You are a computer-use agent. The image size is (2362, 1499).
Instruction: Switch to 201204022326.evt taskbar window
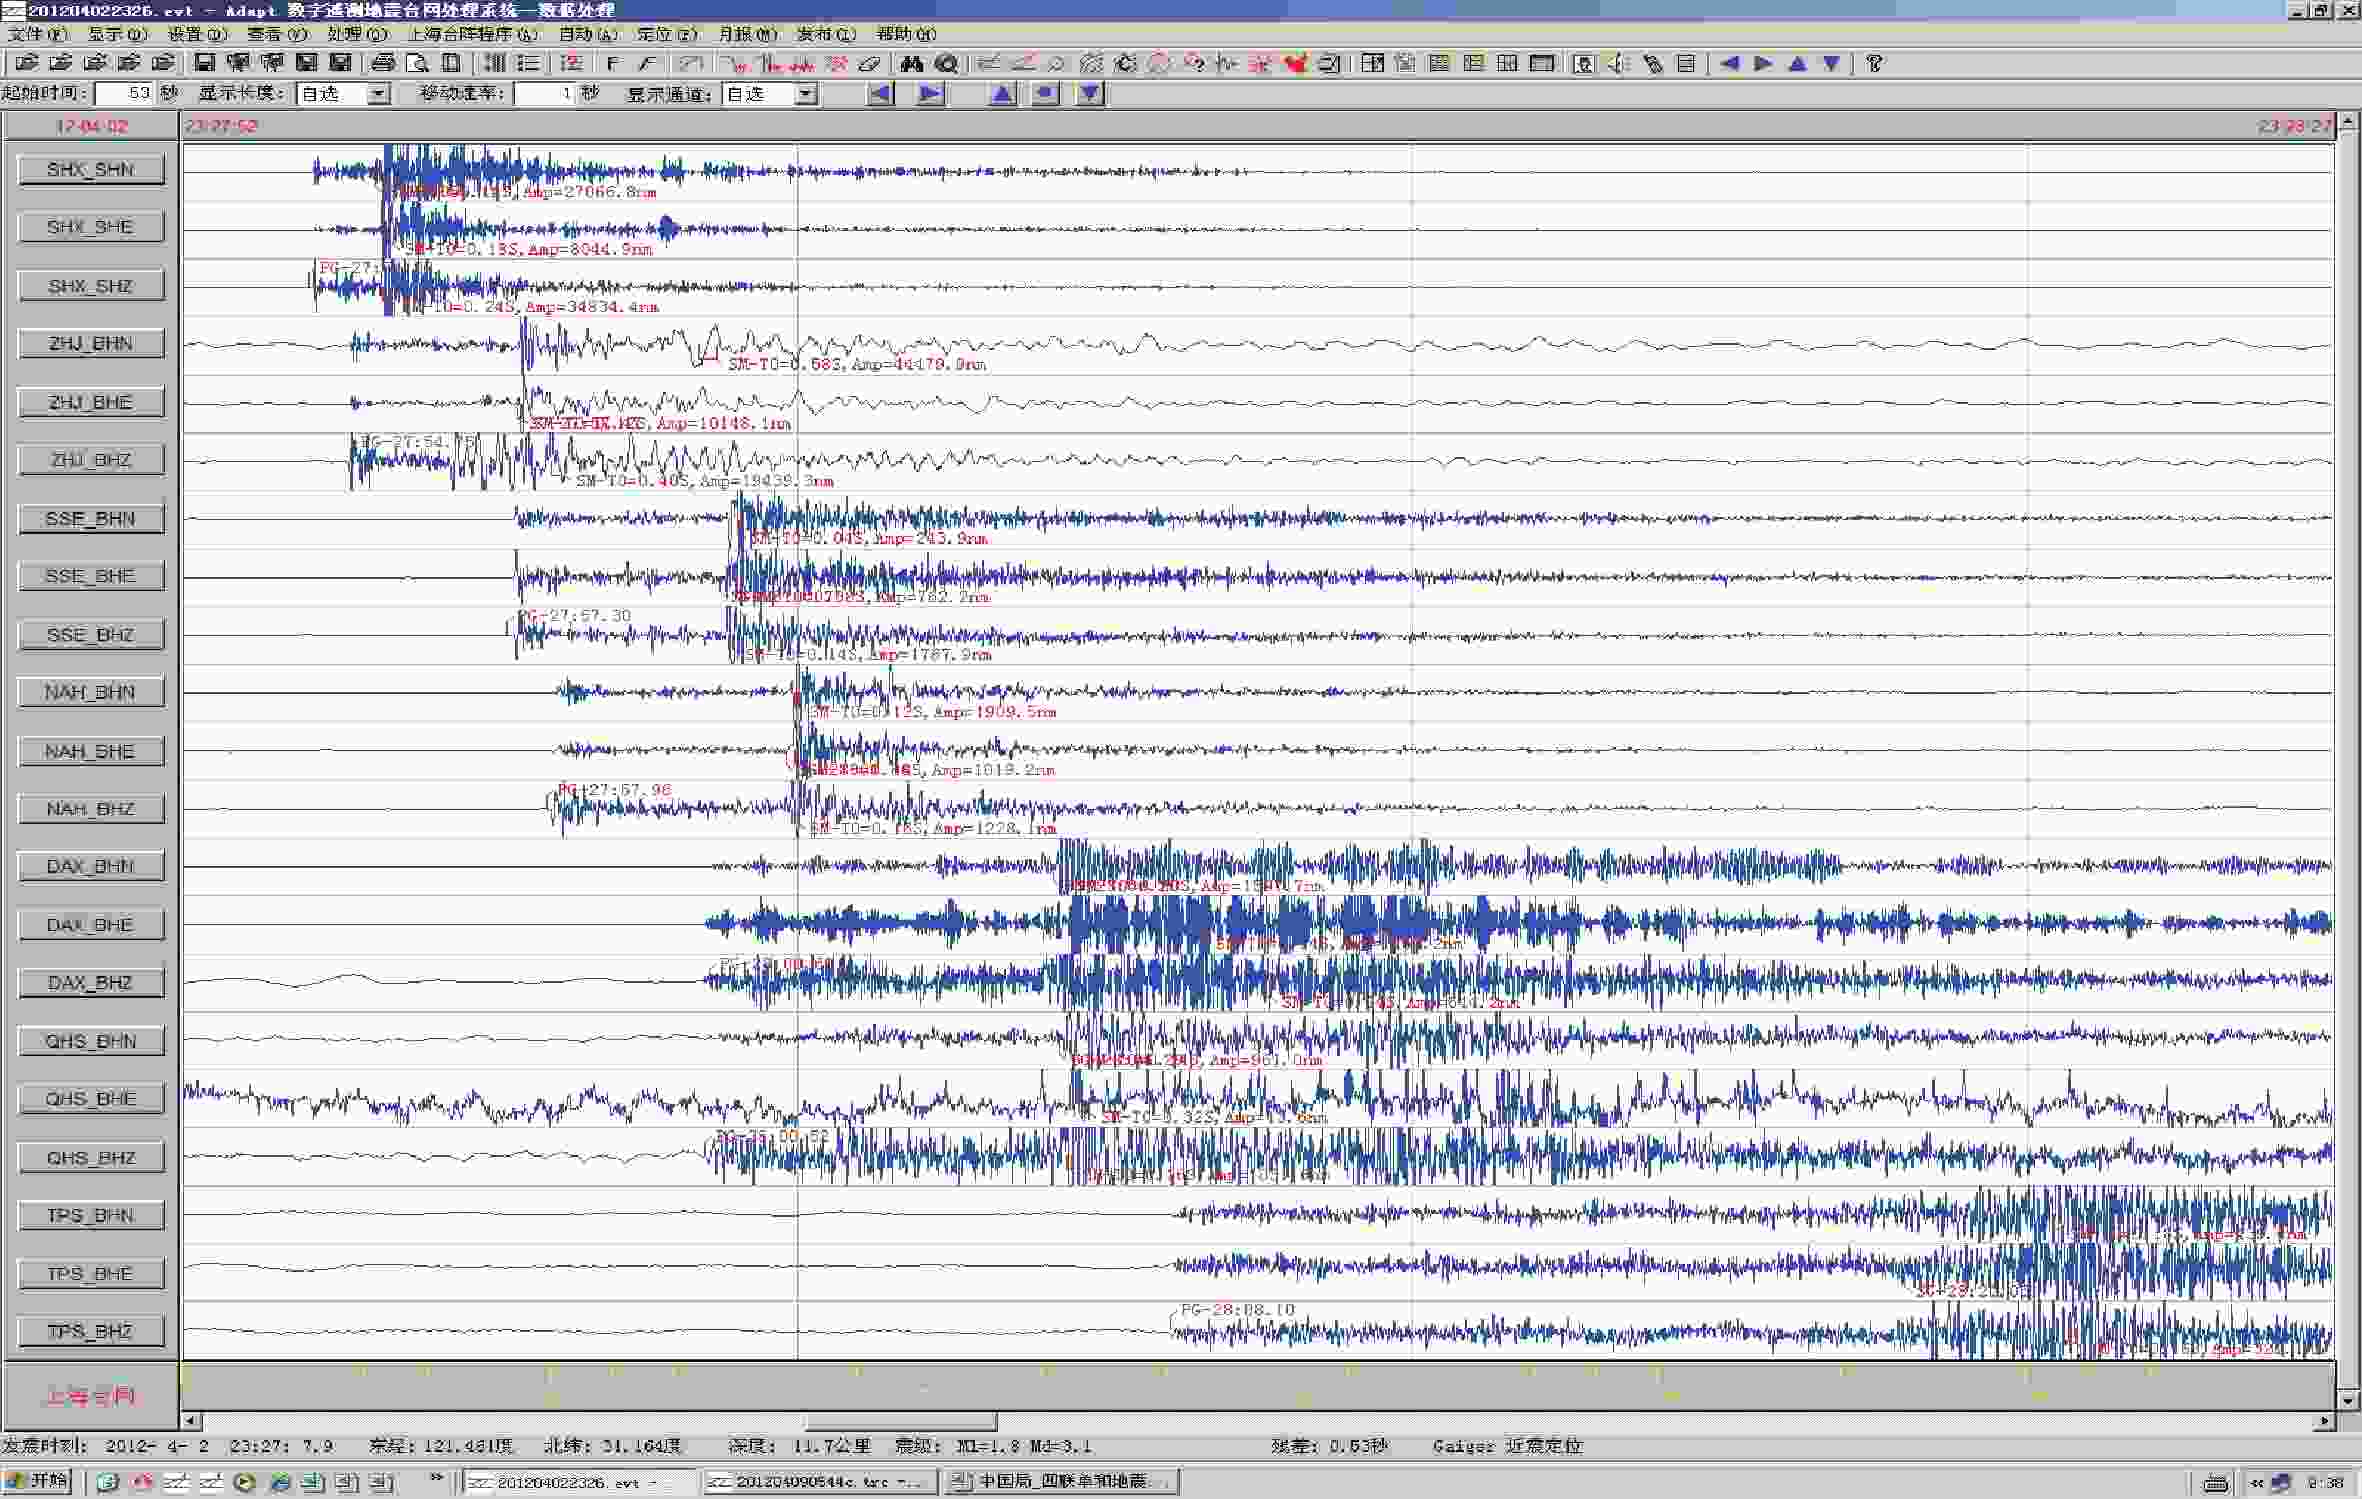(x=580, y=1482)
